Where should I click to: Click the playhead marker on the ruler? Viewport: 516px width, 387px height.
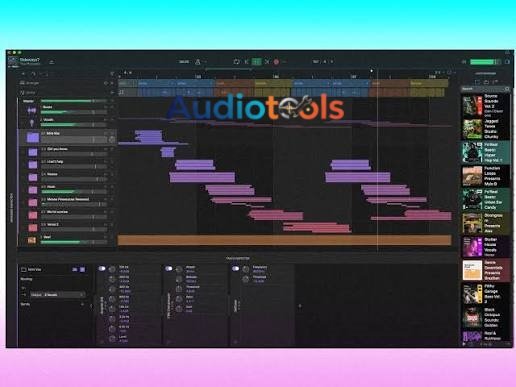pos(371,71)
